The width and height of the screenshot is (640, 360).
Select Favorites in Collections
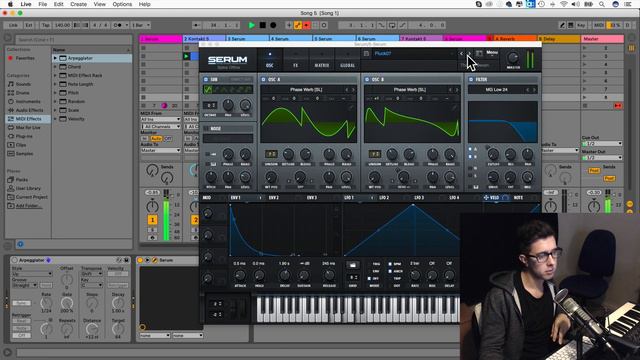click(x=25, y=58)
